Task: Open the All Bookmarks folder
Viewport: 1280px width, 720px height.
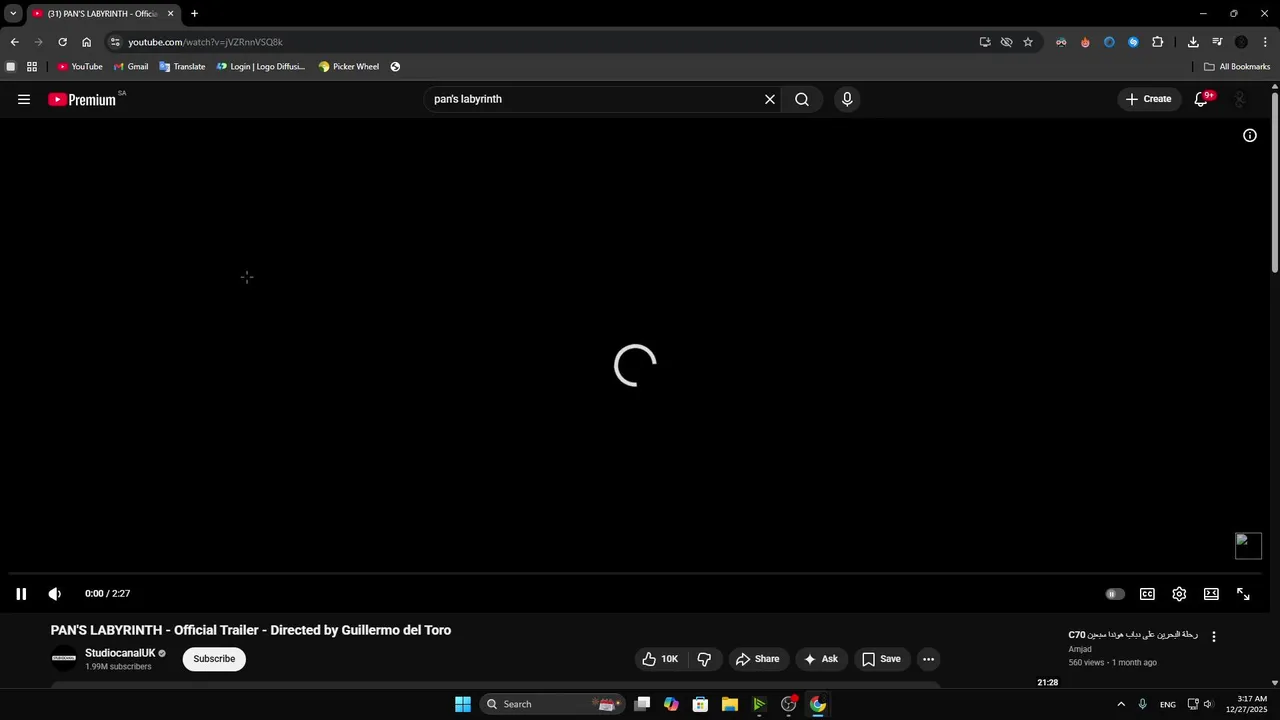Action: (x=1237, y=67)
